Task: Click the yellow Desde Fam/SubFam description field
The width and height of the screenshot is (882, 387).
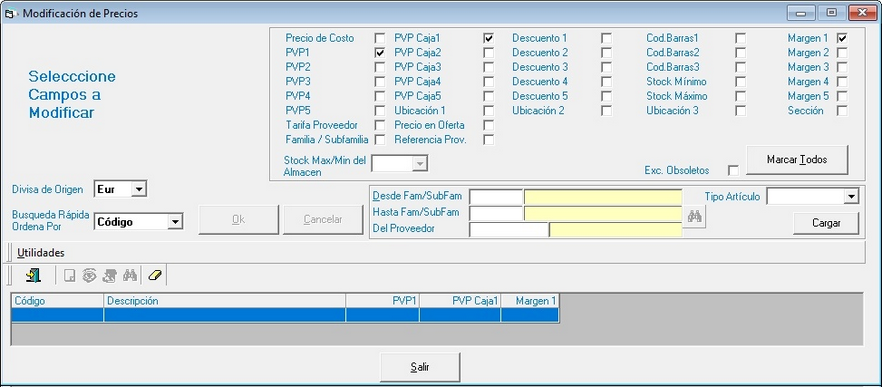Action: tap(603, 197)
